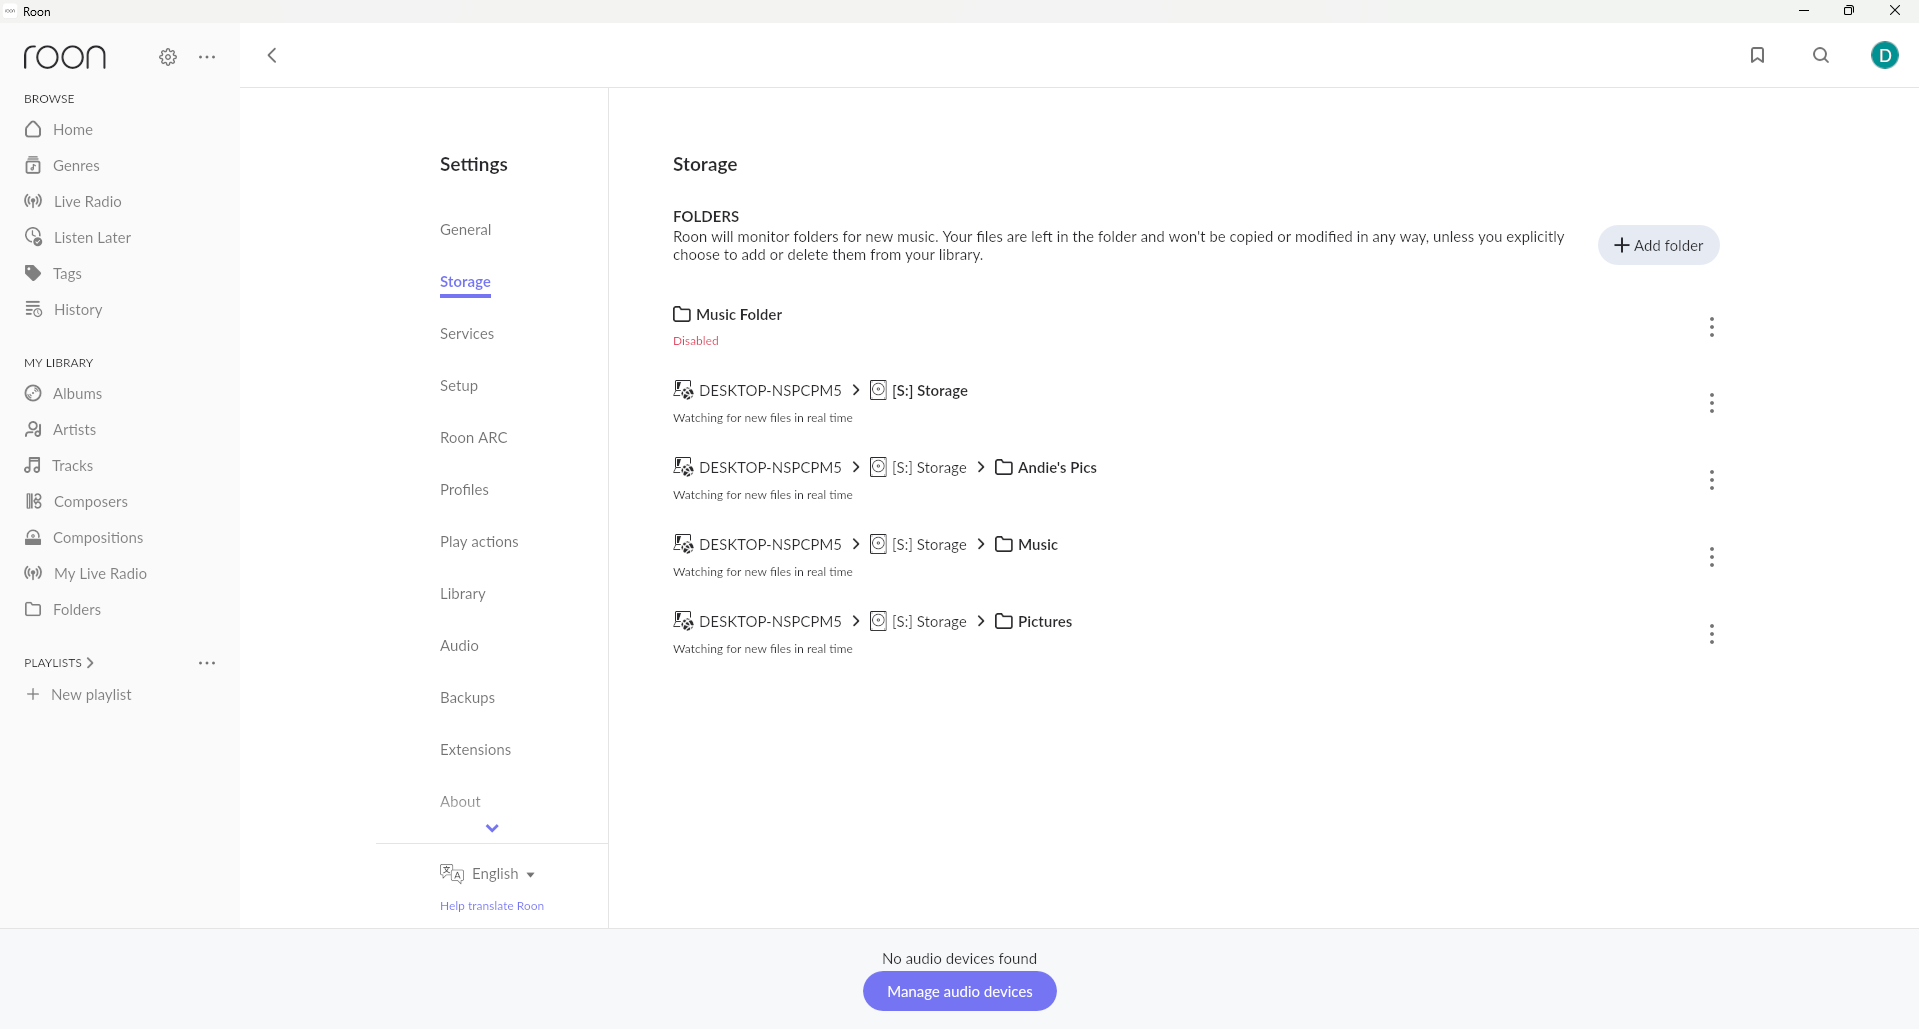Open the Help translate Roon link
The height and width of the screenshot is (1029, 1919).
492,906
